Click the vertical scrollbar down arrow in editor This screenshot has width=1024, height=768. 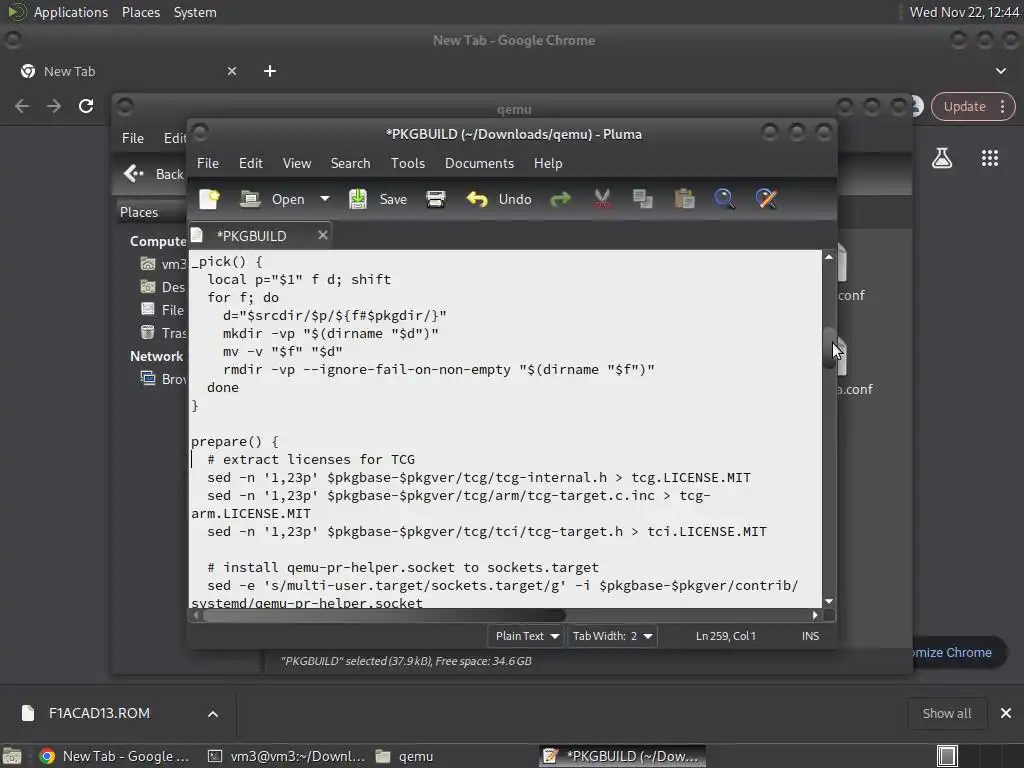point(829,601)
